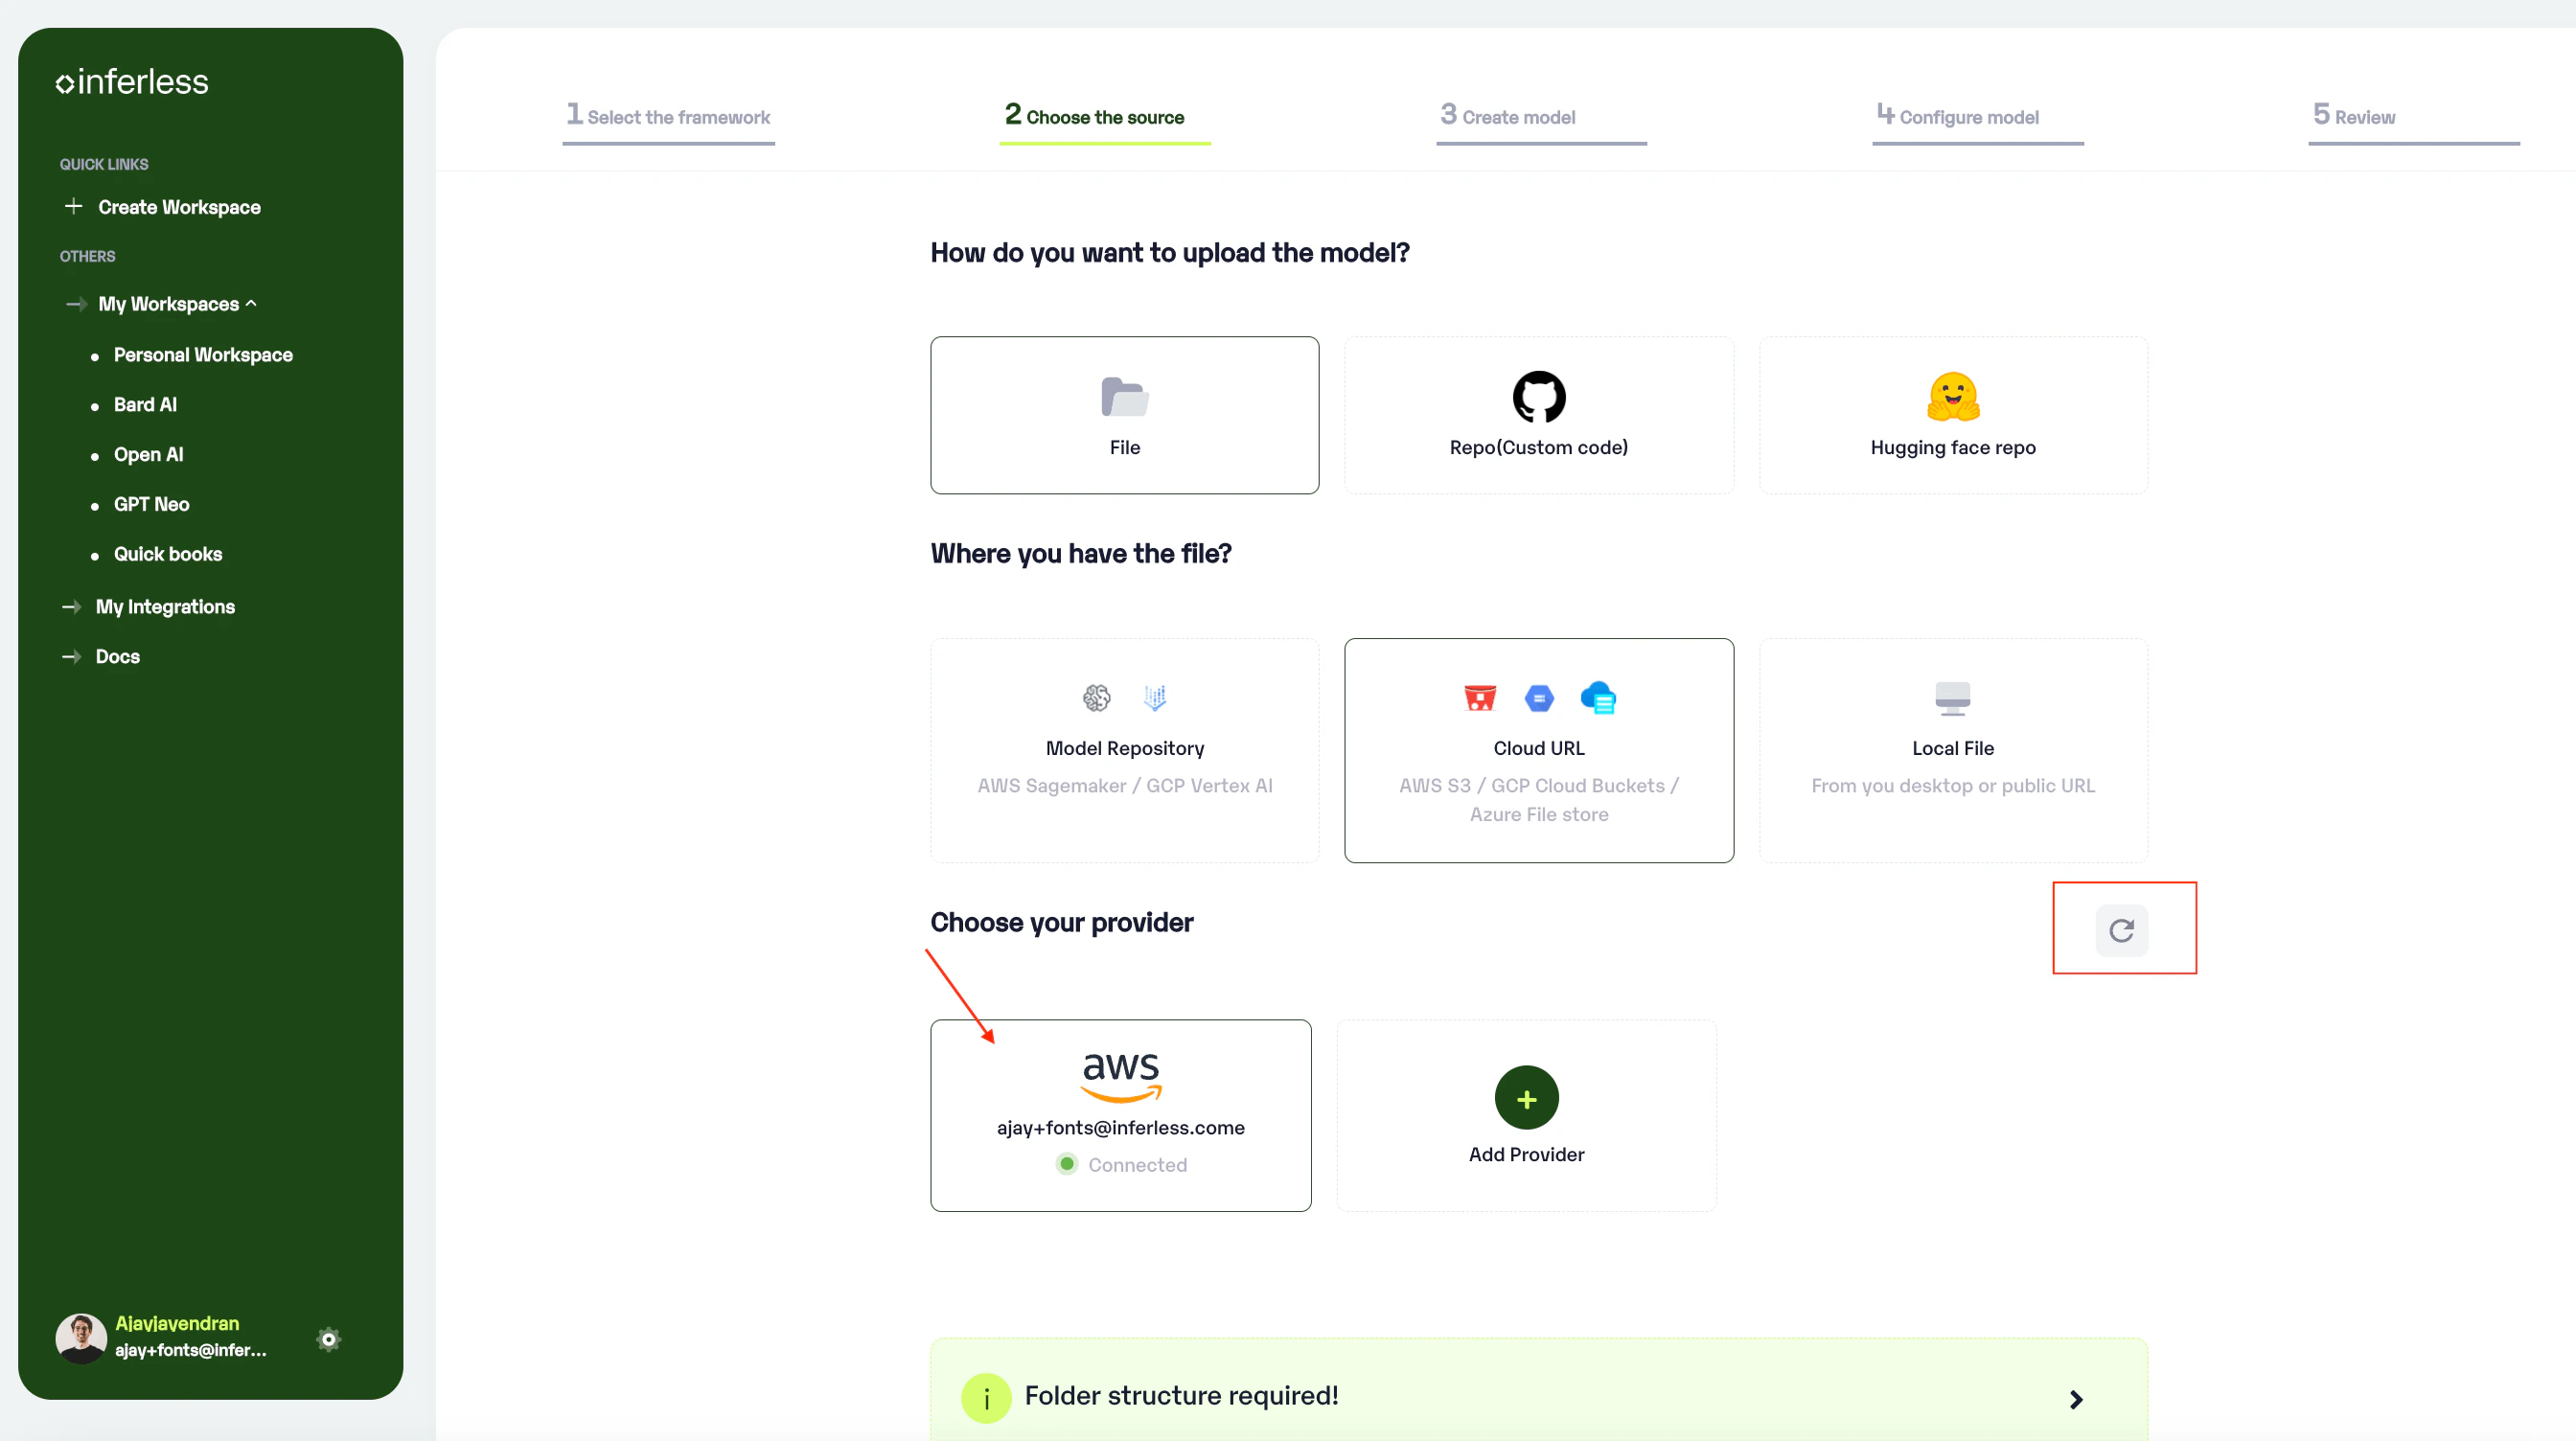Jump to step 3 Create model
2576x1441 pixels.
1507,117
